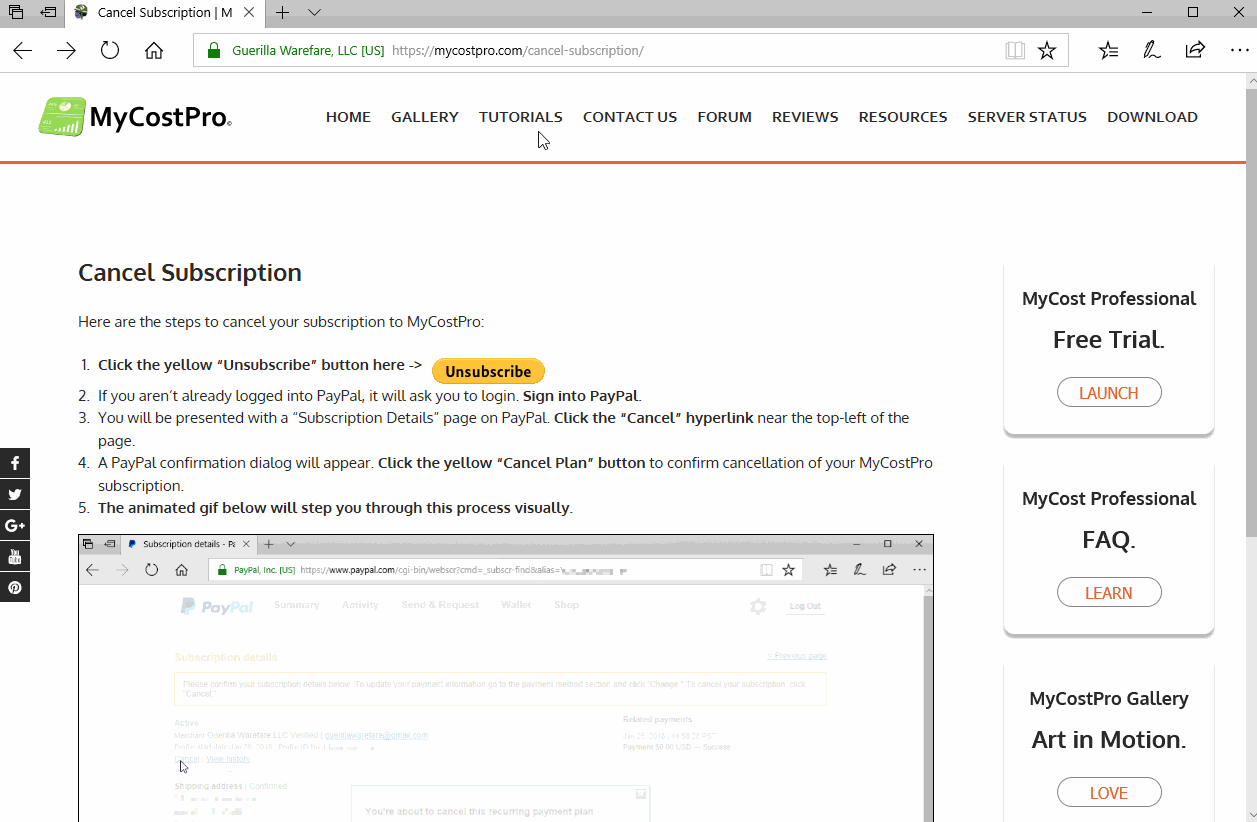Click the LEARN FAQ button

click(x=1109, y=593)
